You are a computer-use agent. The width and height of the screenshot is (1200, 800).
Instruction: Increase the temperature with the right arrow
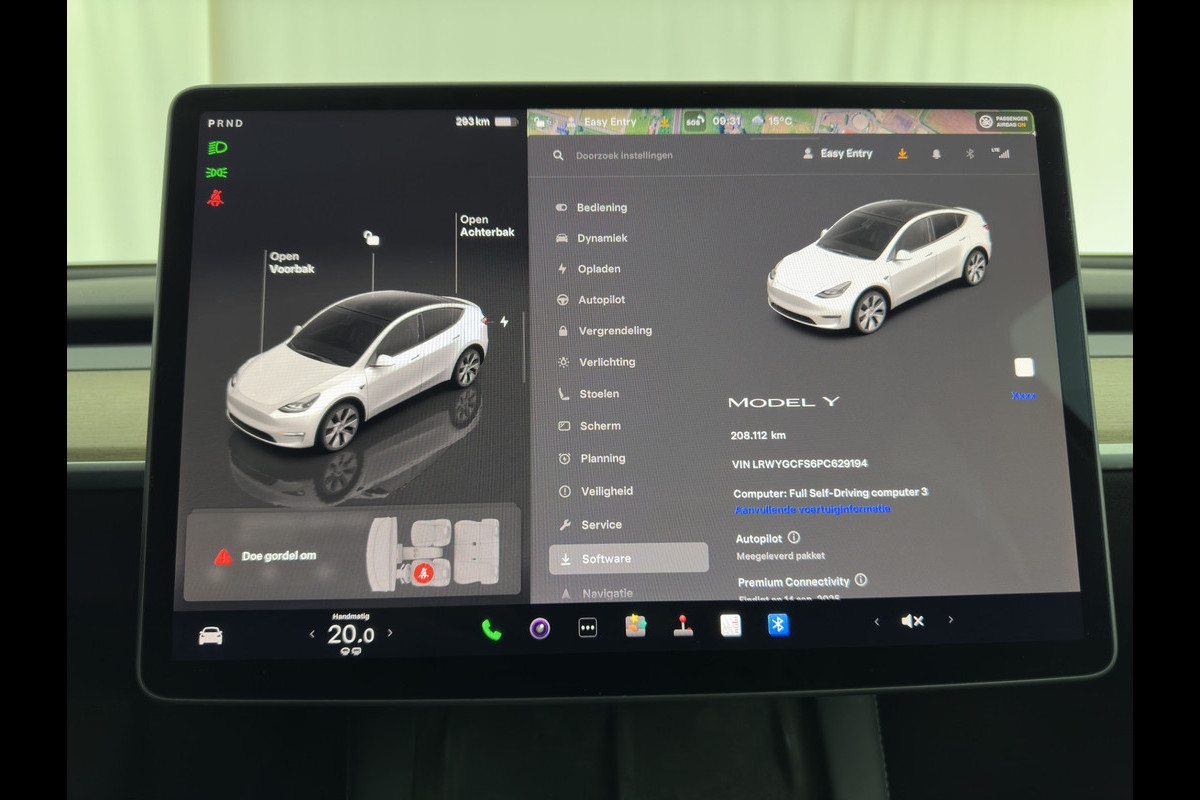click(x=390, y=632)
